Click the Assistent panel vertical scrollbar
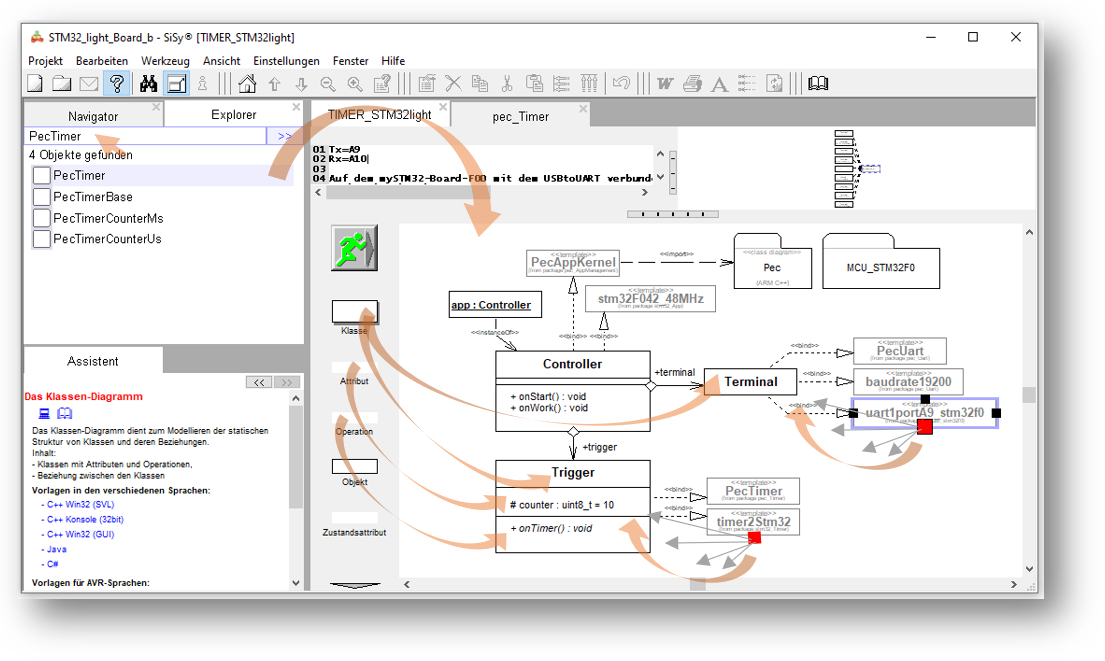 point(296,491)
